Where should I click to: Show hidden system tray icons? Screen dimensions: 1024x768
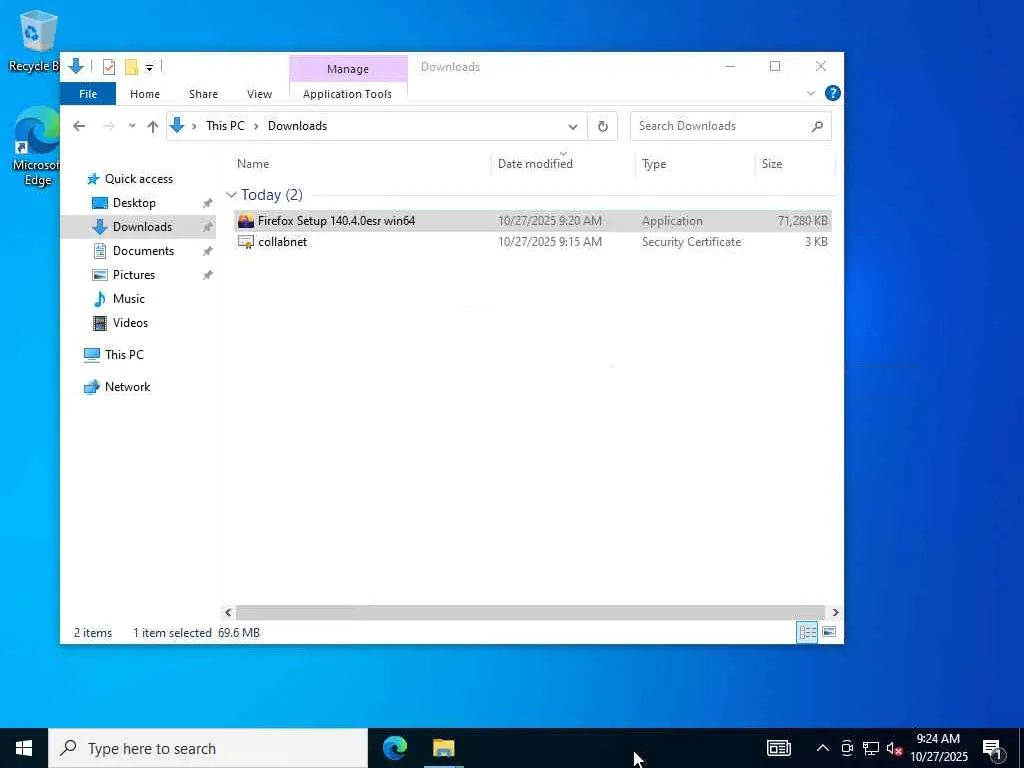[x=823, y=748]
